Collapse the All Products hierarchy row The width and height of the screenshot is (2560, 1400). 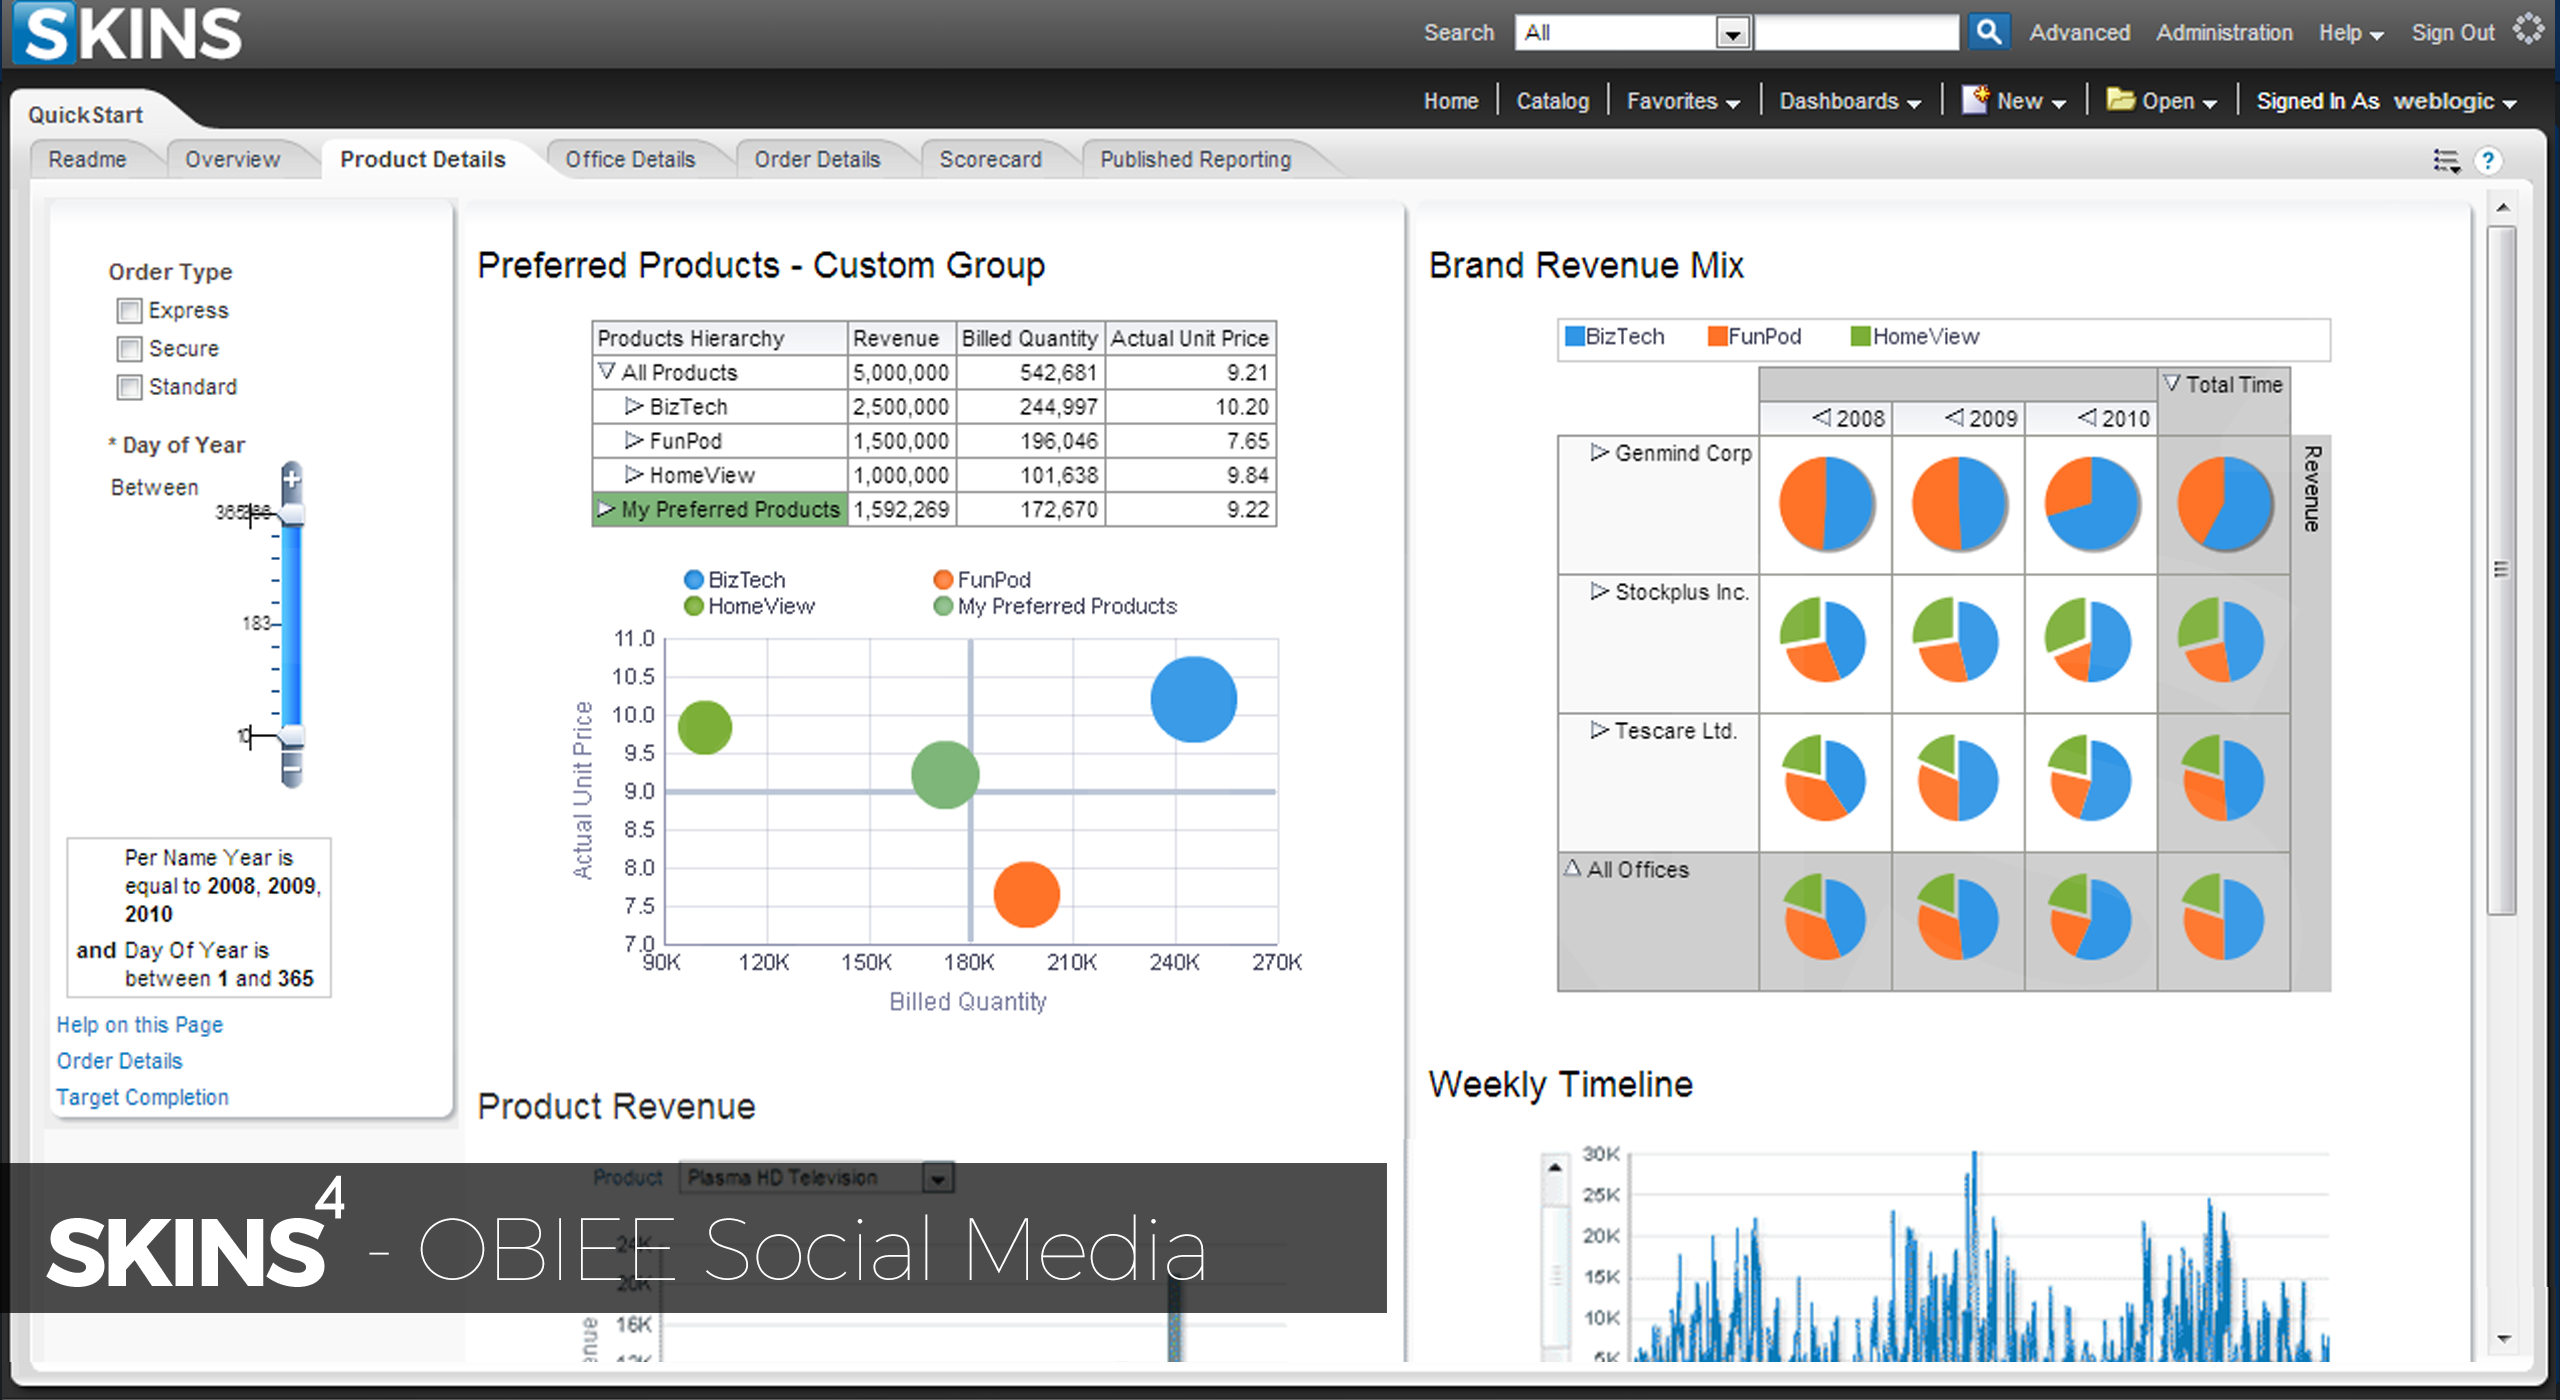click(x=607, y=371)
